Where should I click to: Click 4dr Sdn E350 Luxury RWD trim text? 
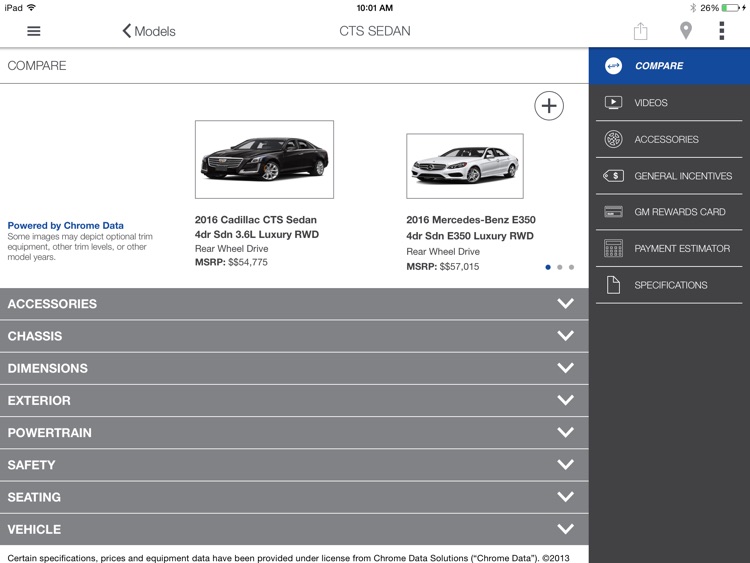click(x=470, y=236)
